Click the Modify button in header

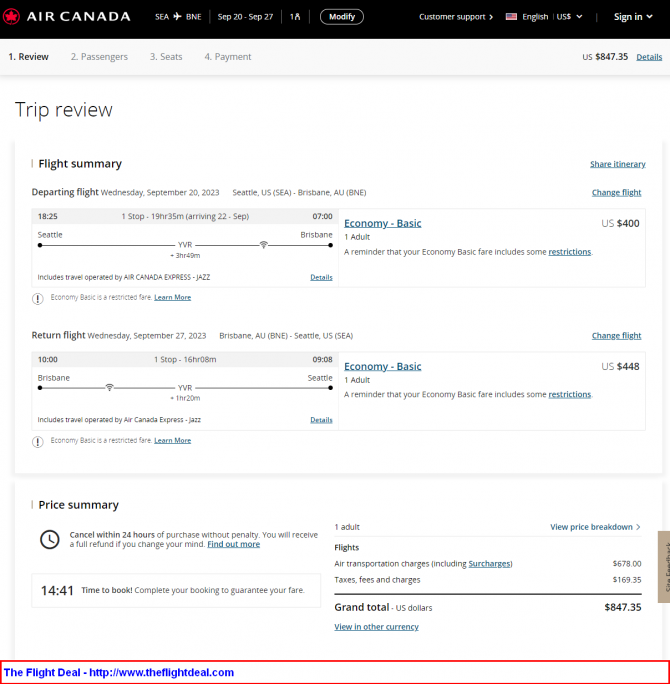[342, 17]
